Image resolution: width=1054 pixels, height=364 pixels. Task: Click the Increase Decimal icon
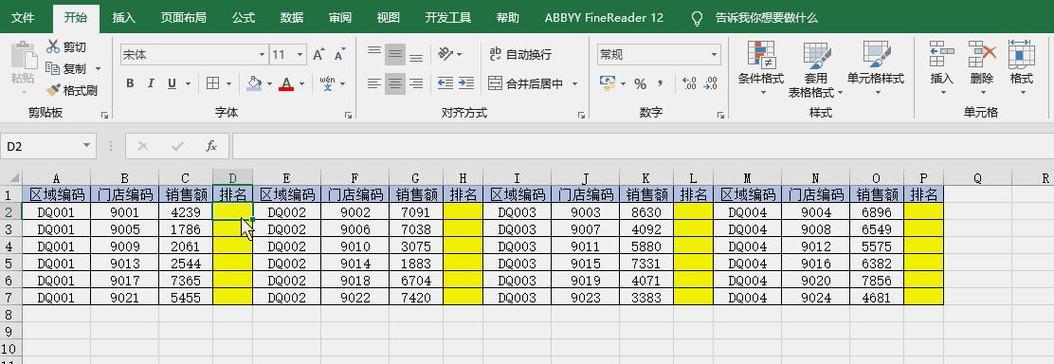pyautogui.click(x=689, y=84)
